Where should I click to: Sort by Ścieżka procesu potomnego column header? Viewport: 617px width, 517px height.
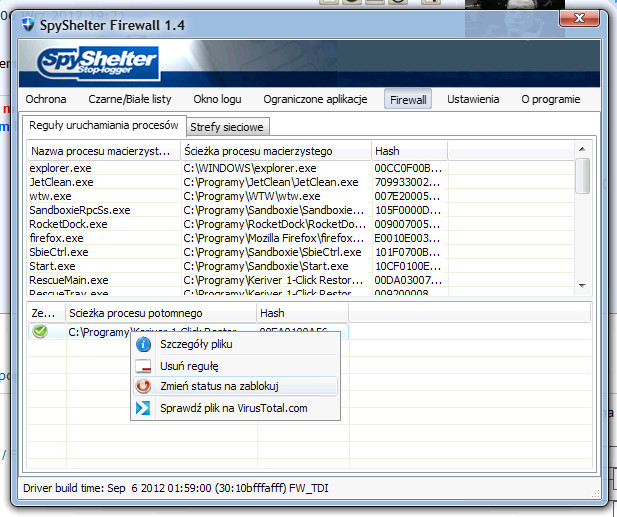coord(161,313)
